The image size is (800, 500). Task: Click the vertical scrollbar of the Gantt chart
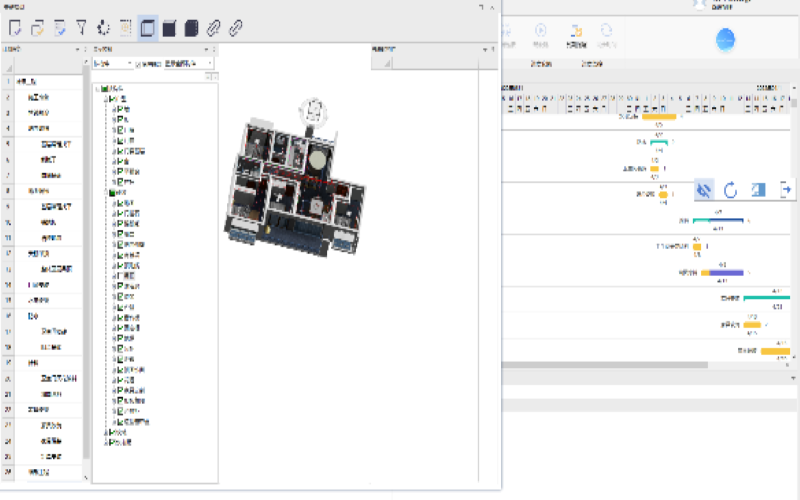794,102
